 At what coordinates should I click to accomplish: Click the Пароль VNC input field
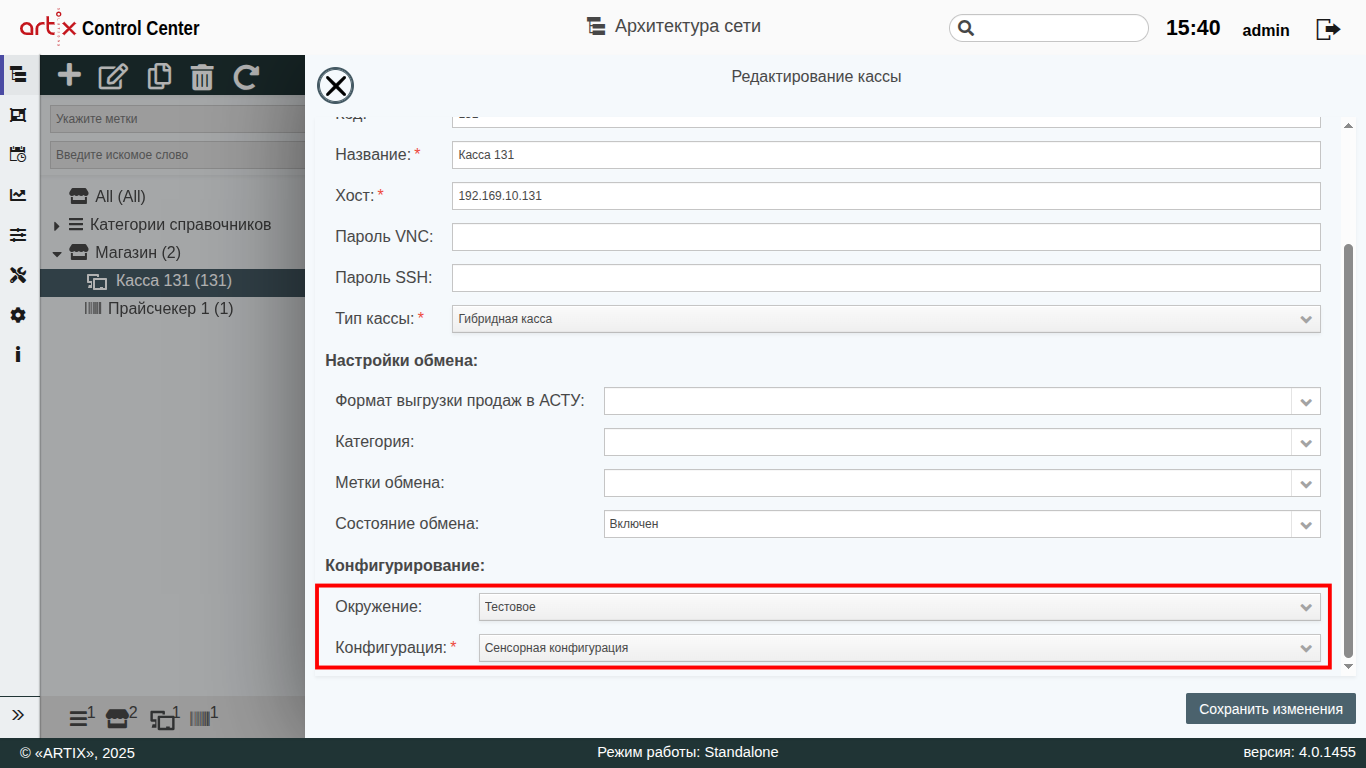coord(886,237)
